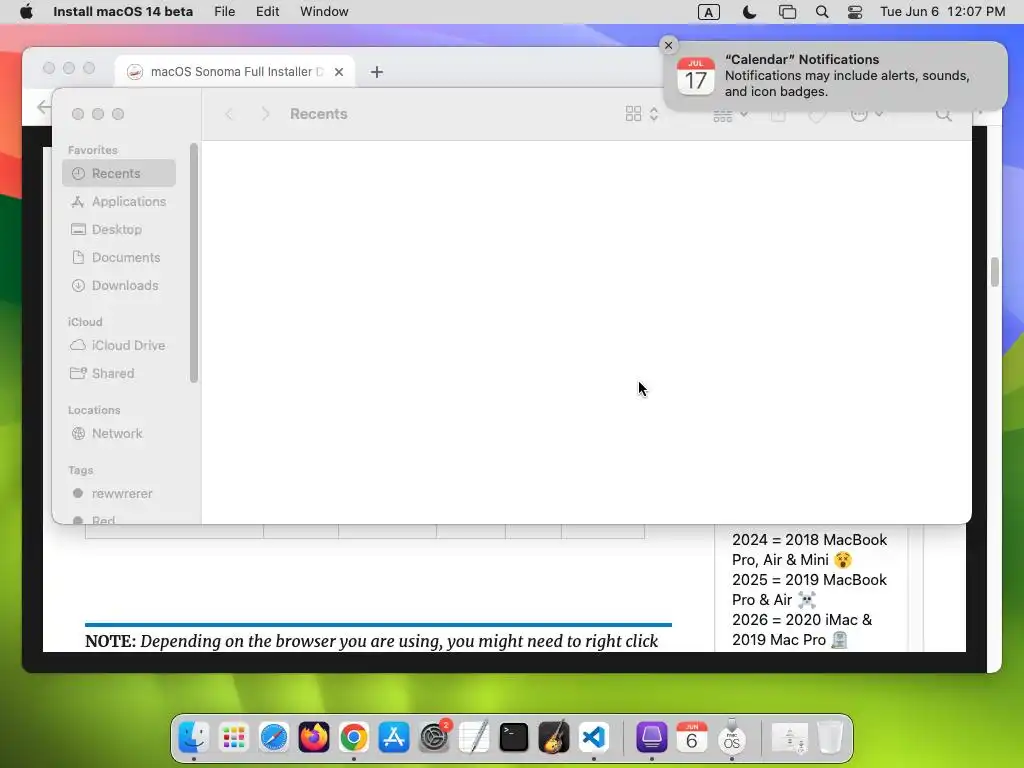Open the File menu
Viewport: 1024px width, 768px height.
point(224,12)
